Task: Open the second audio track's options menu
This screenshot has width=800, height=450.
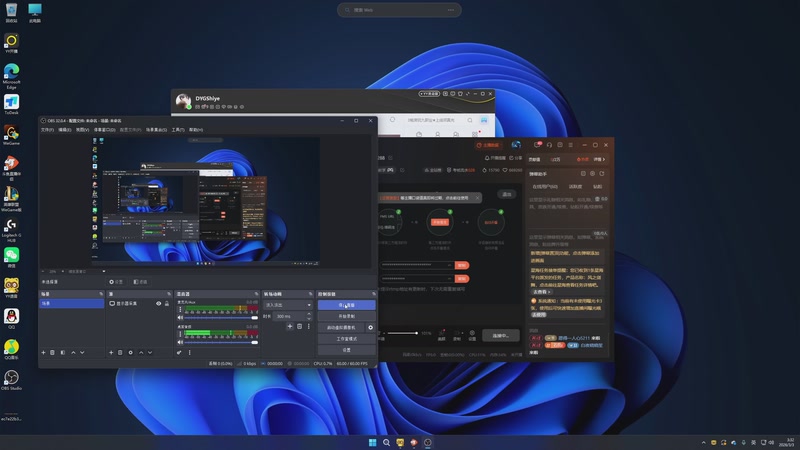Action: tap(180, 334)
